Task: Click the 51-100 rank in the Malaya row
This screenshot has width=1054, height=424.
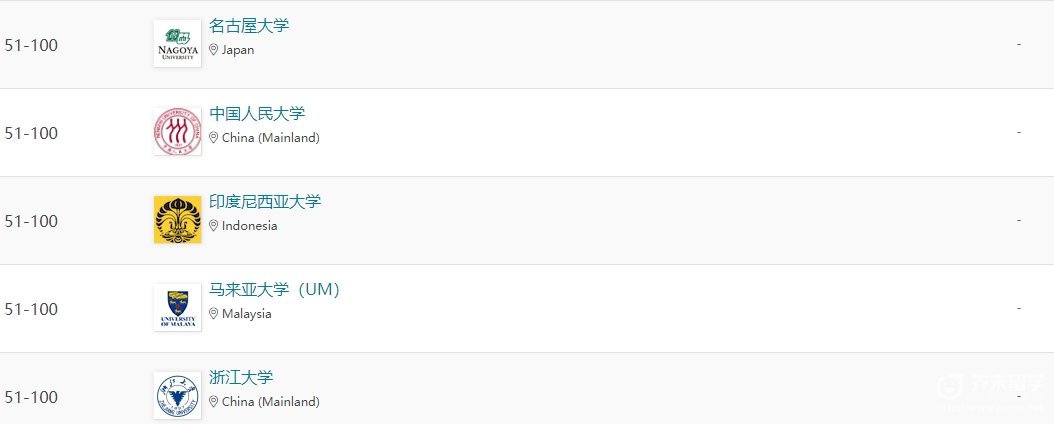Action: pyautogui.click(x=32, y=309)
